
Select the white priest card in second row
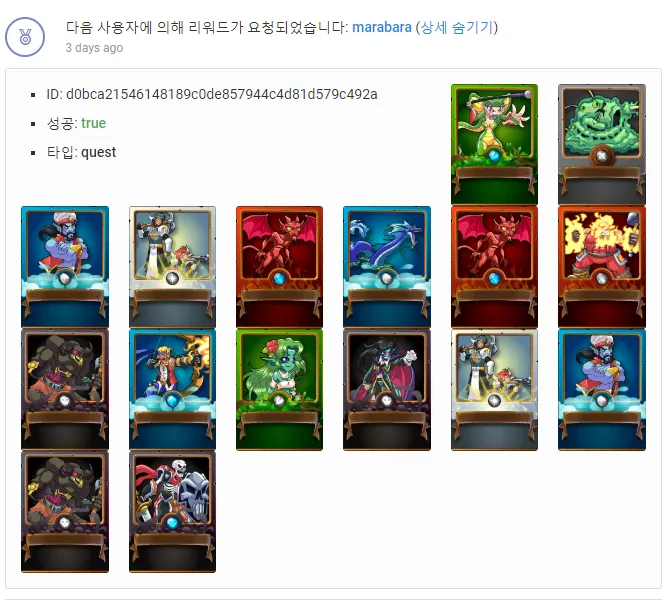(172, 267)
